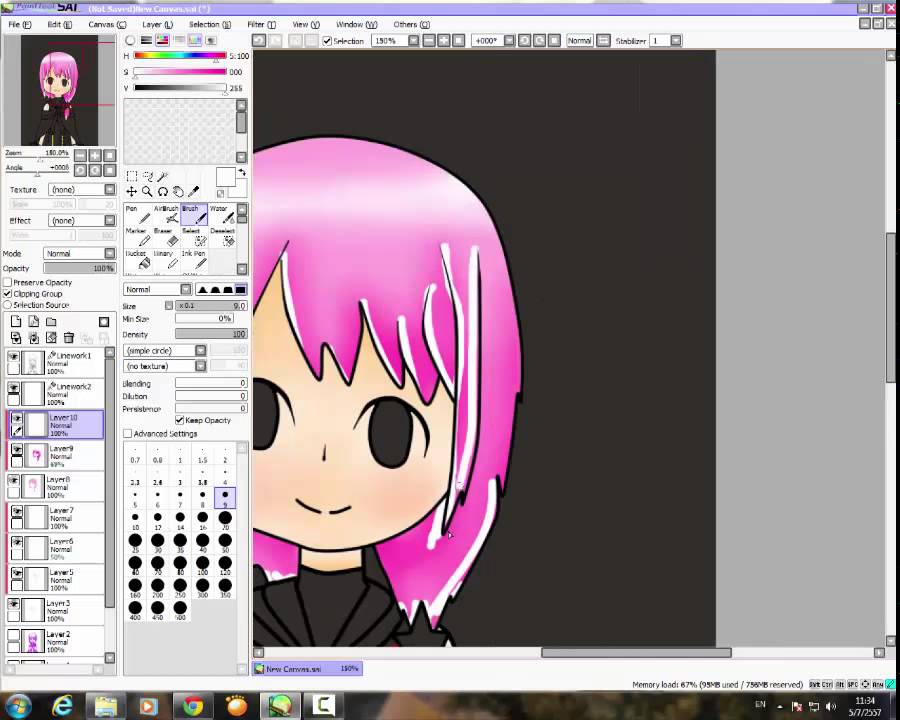This screenshot has width=900, height=720.
Task: Open the File menu
Action: (20, 25)
